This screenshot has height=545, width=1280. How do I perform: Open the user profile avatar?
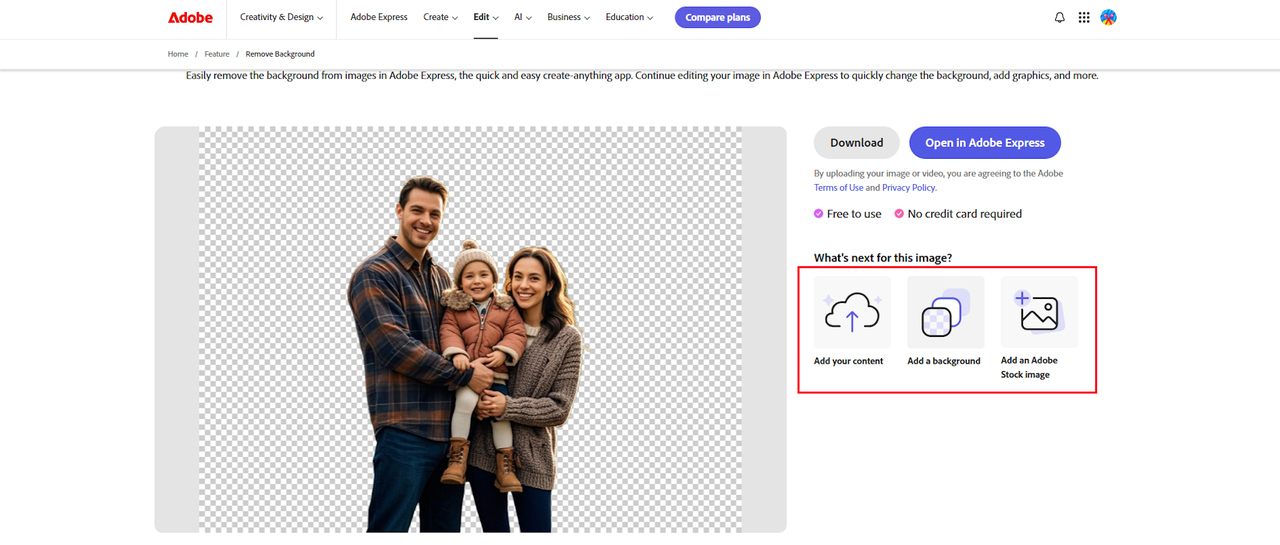point(1108,17)
